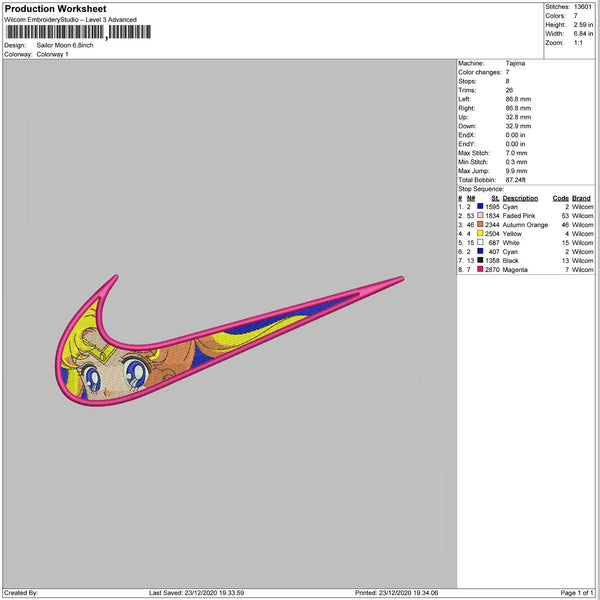Click the 'St.' column header
Image resolution: width=600 pixels, height=600 pixels.
[496, 198]
